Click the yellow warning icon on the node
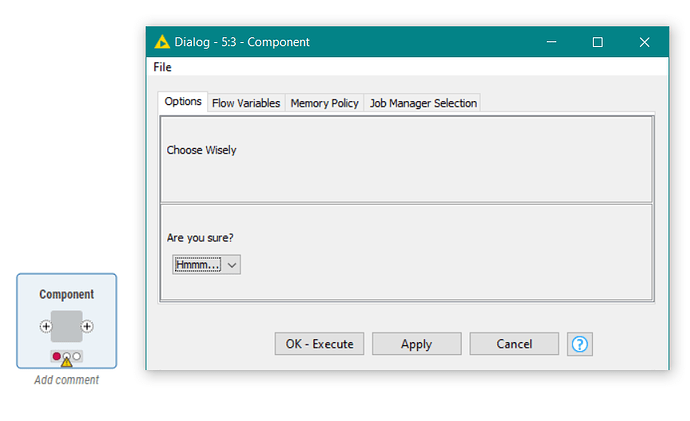Viewport: 690px width, 421px height. (67, 361)
